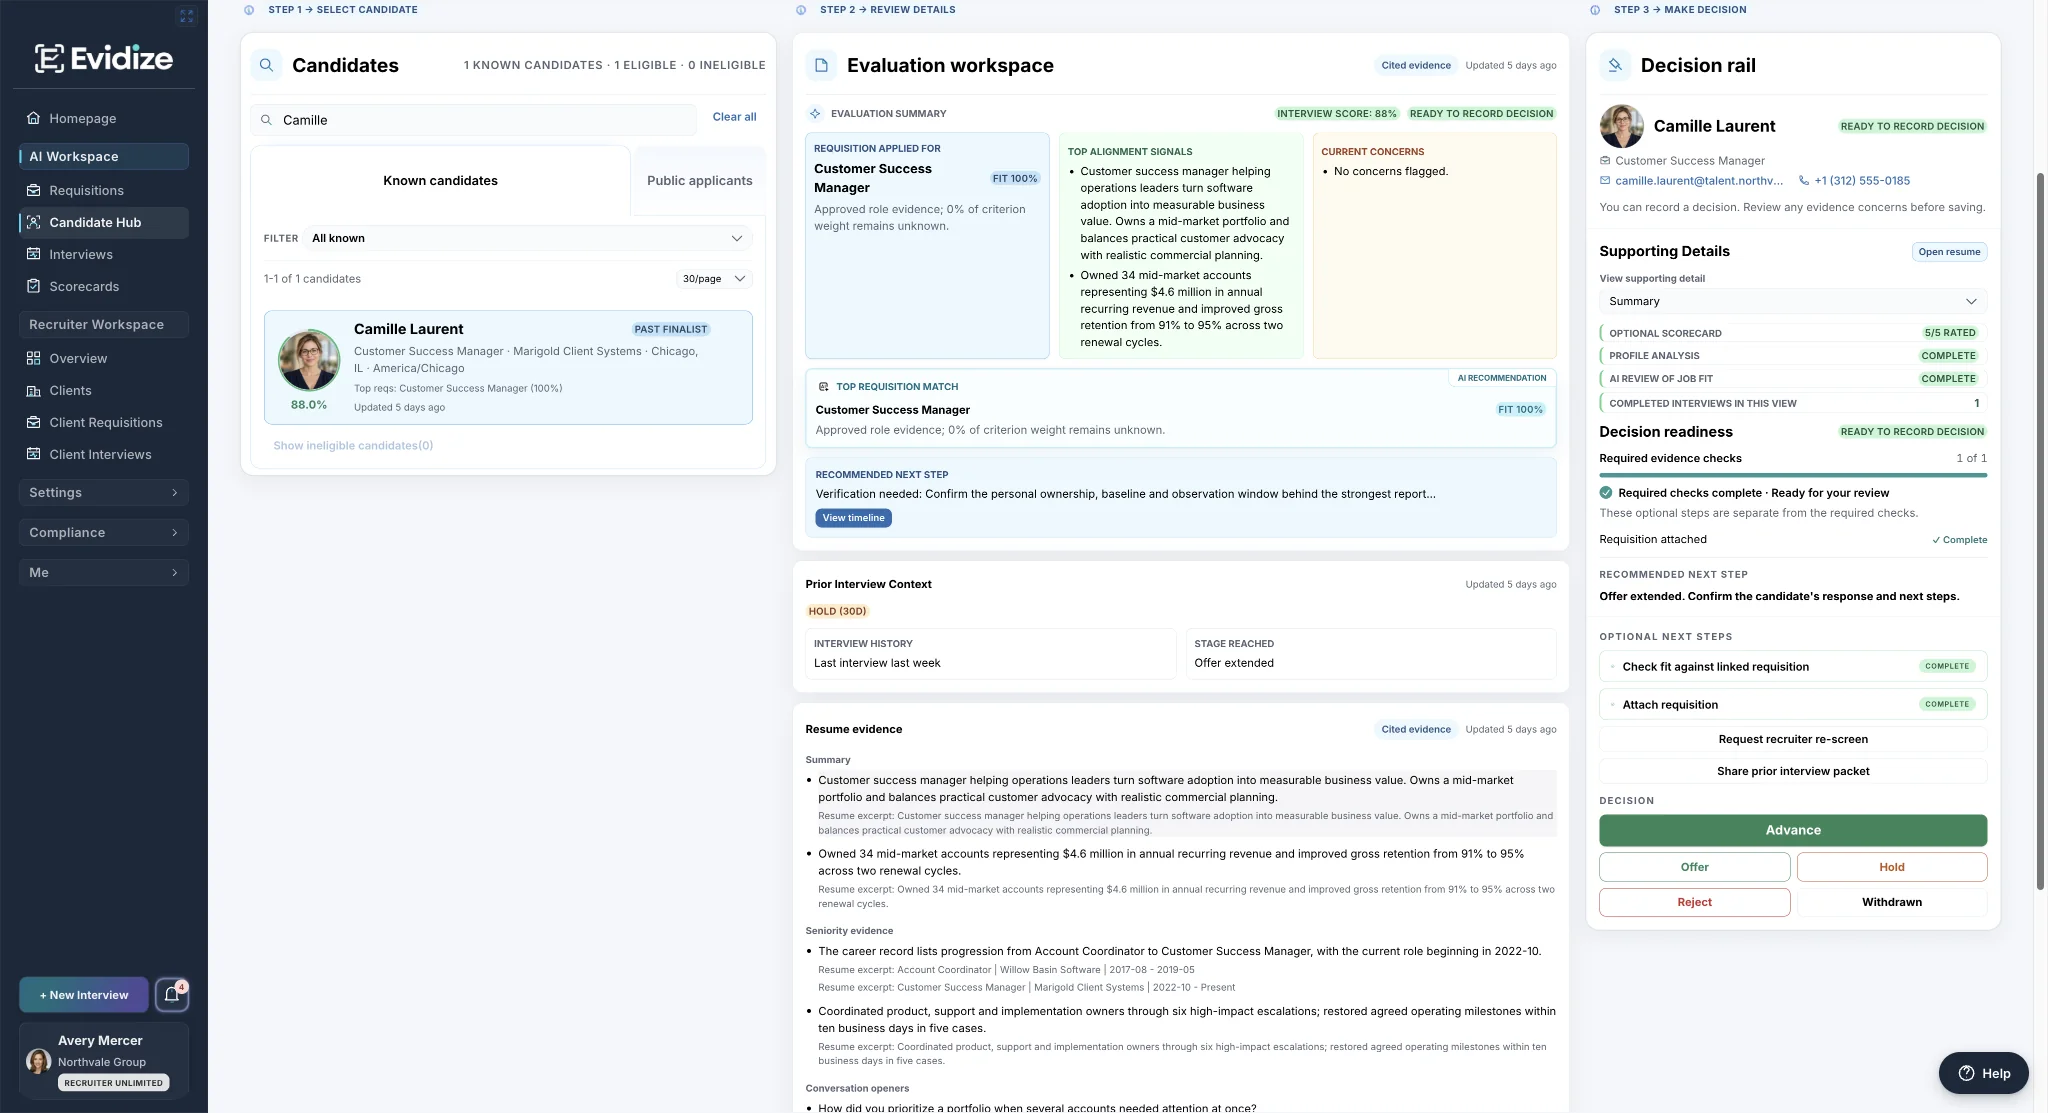Click the Clients building icon
The height and width of the screenshot is (1113, 2048).
click(33, 390)
